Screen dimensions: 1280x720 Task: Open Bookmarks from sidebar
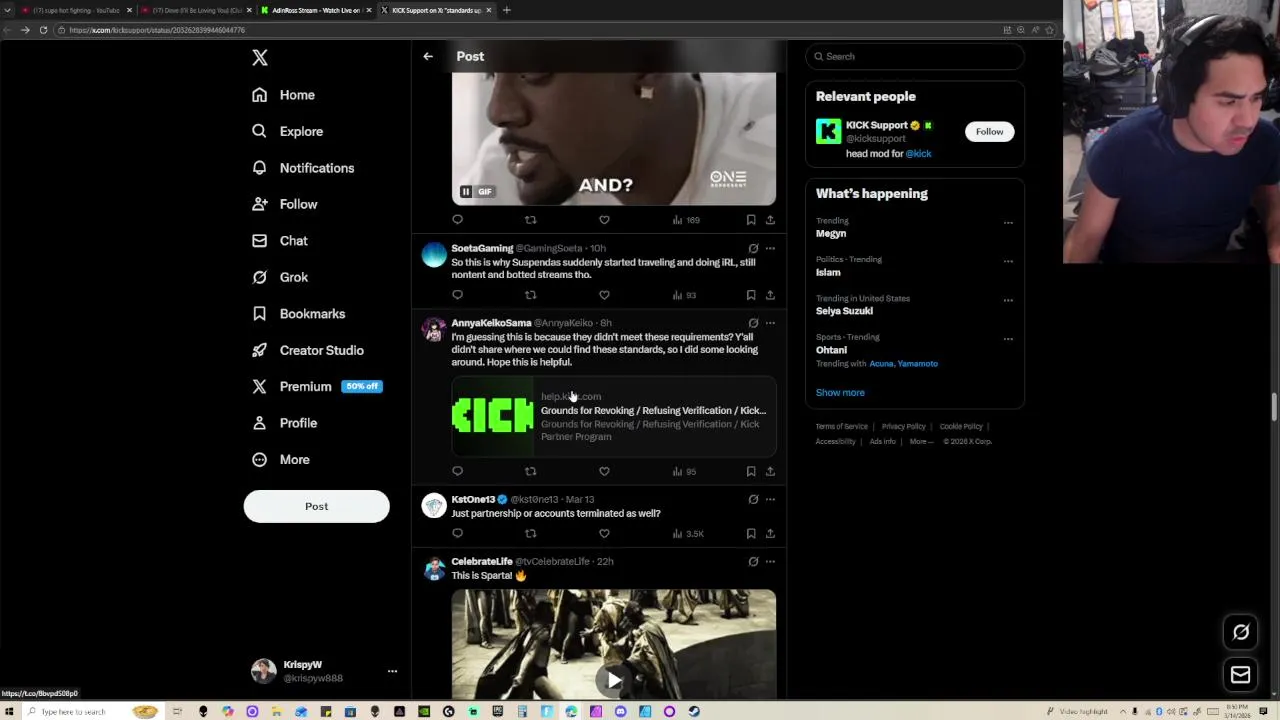[x=298, y=314]
